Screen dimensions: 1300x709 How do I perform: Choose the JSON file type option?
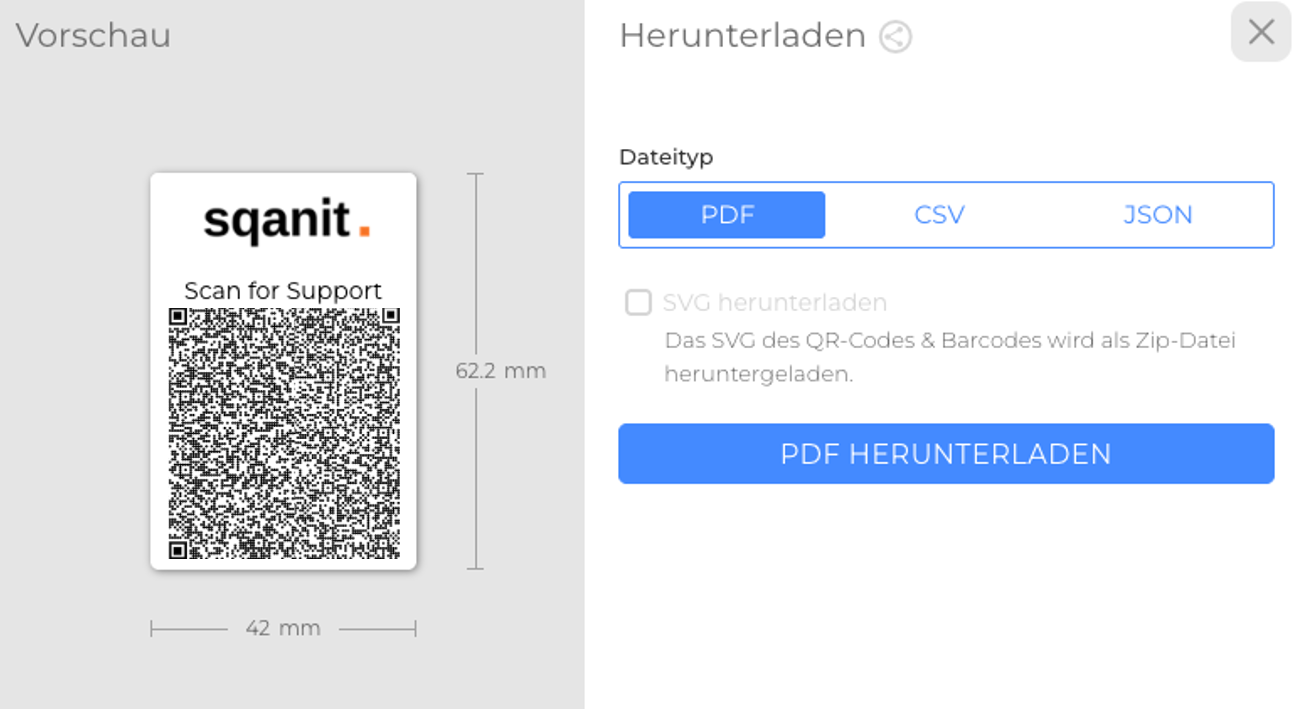[x=1158, y=215]
